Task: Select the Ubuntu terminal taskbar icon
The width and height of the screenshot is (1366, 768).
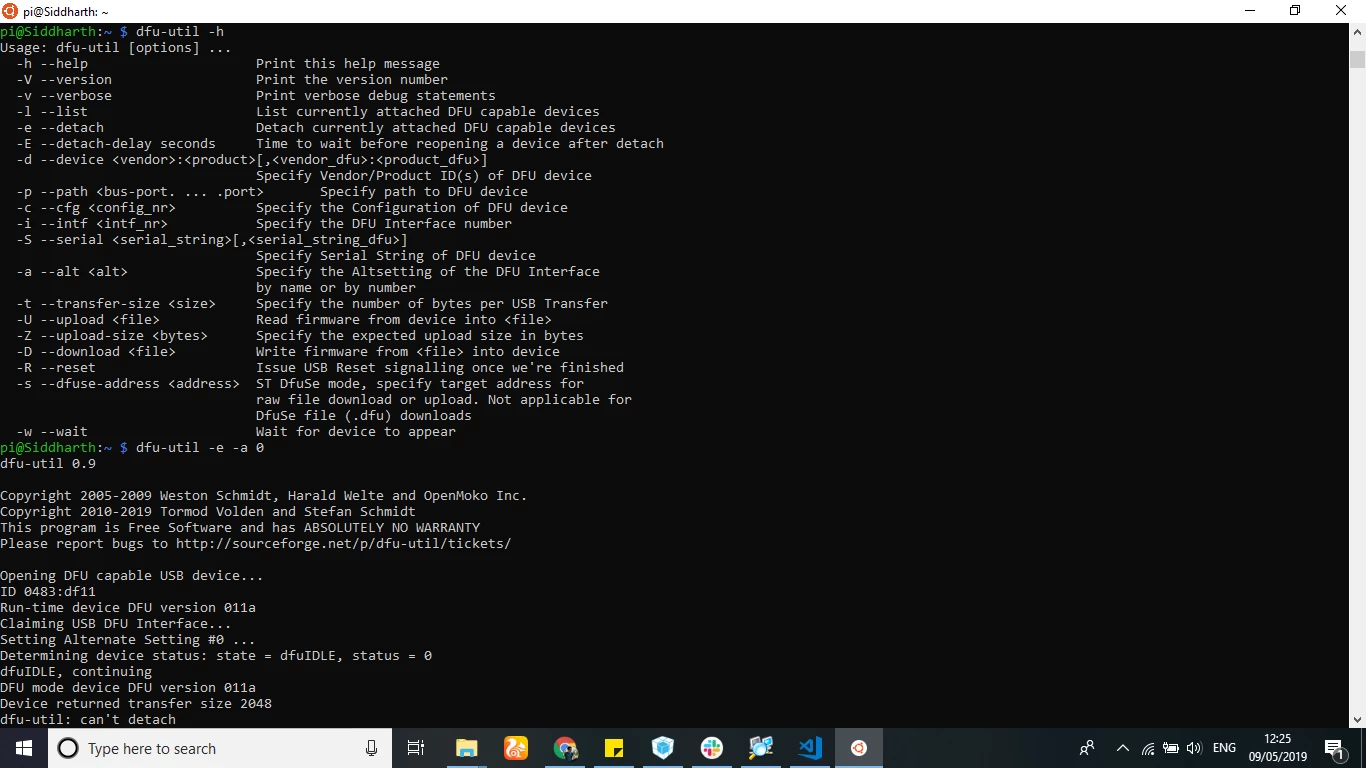Action: (859, 748)
